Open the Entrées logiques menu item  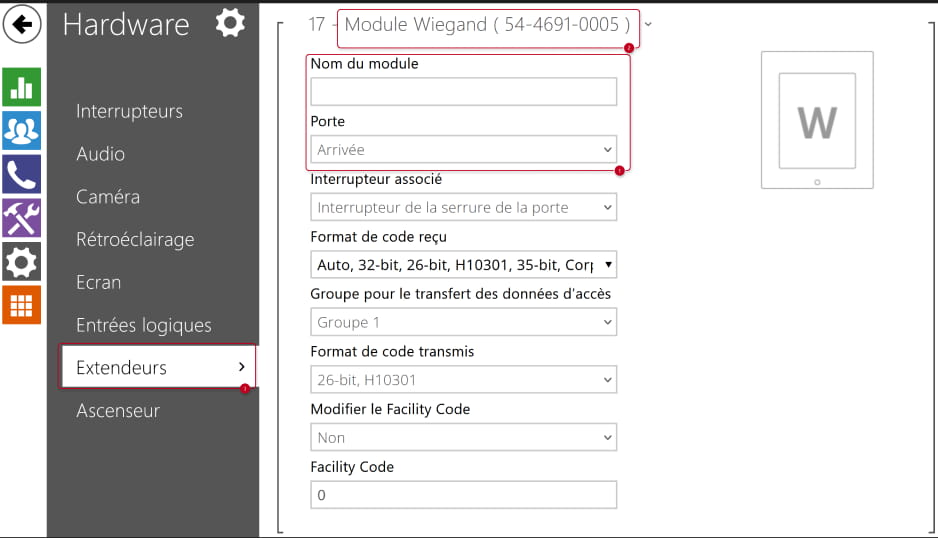tap(144, 326)
